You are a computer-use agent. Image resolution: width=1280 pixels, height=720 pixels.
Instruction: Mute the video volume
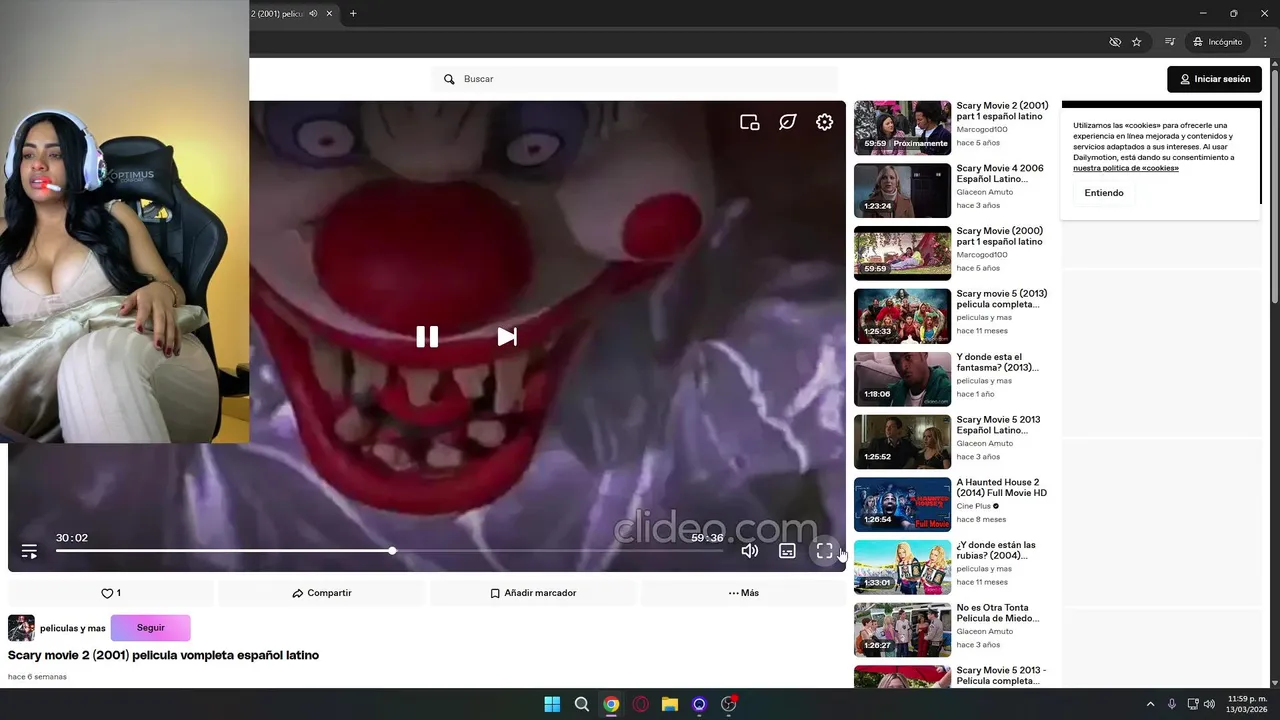(750, 551)
